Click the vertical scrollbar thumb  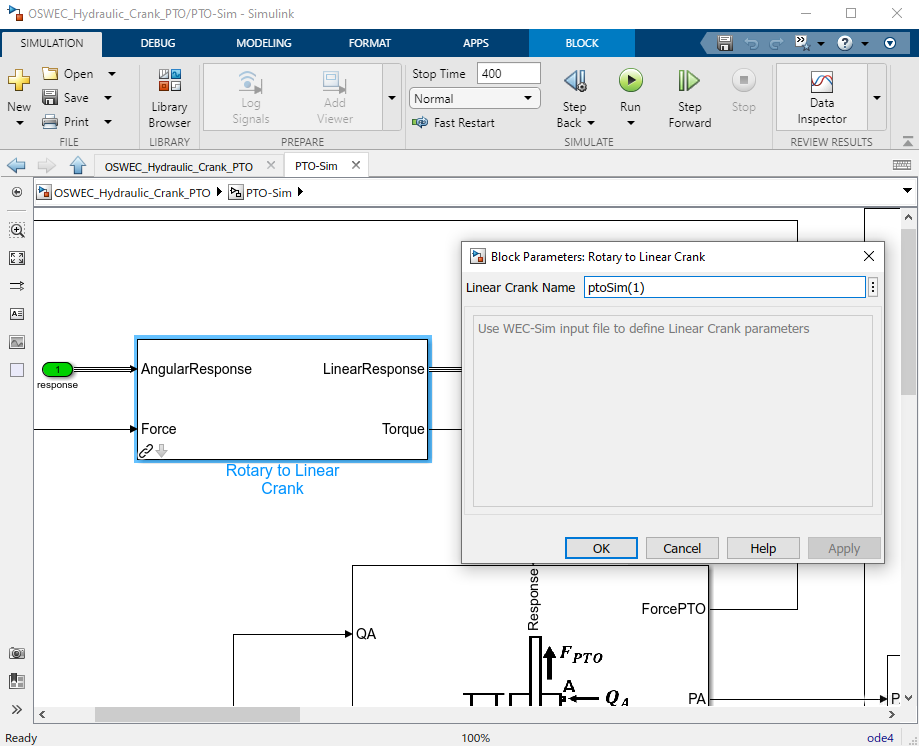908,312
